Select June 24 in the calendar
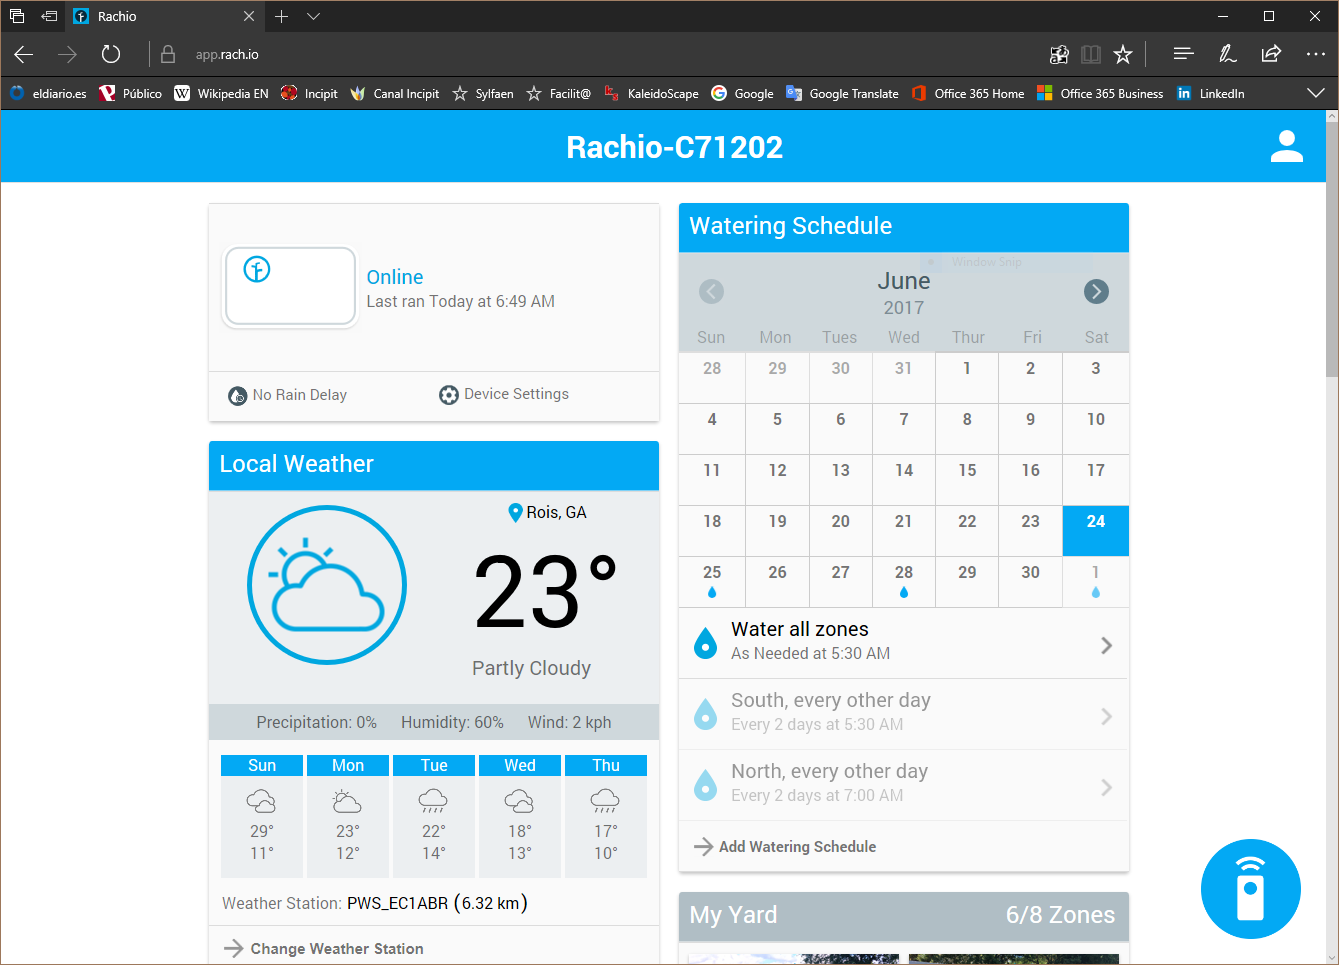The image size is (1339, 965). [x=1096, y=531]
